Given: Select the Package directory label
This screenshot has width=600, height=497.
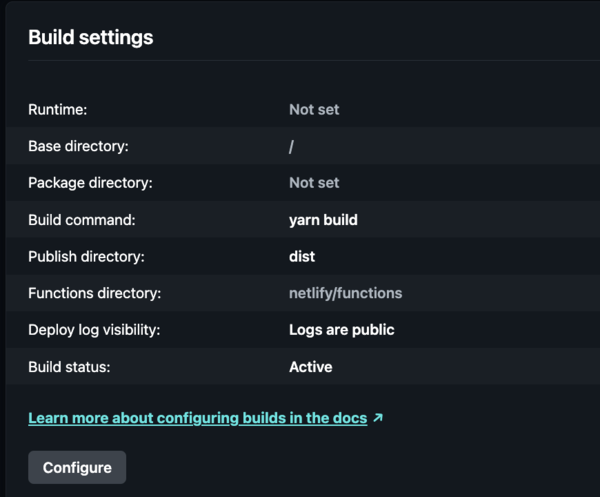Looking at the screenshot, I should coord(89,183).
